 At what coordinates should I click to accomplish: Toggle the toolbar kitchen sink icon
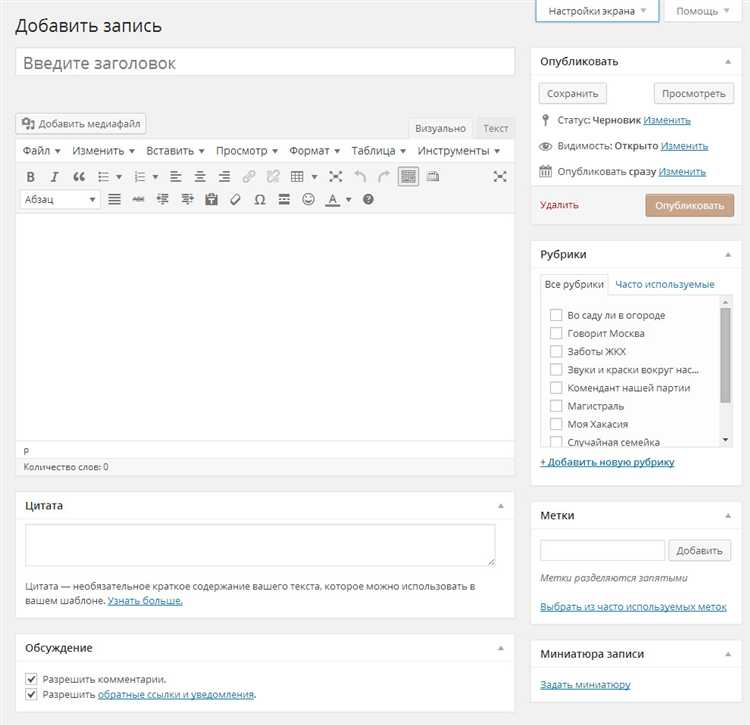pos(408,177)
